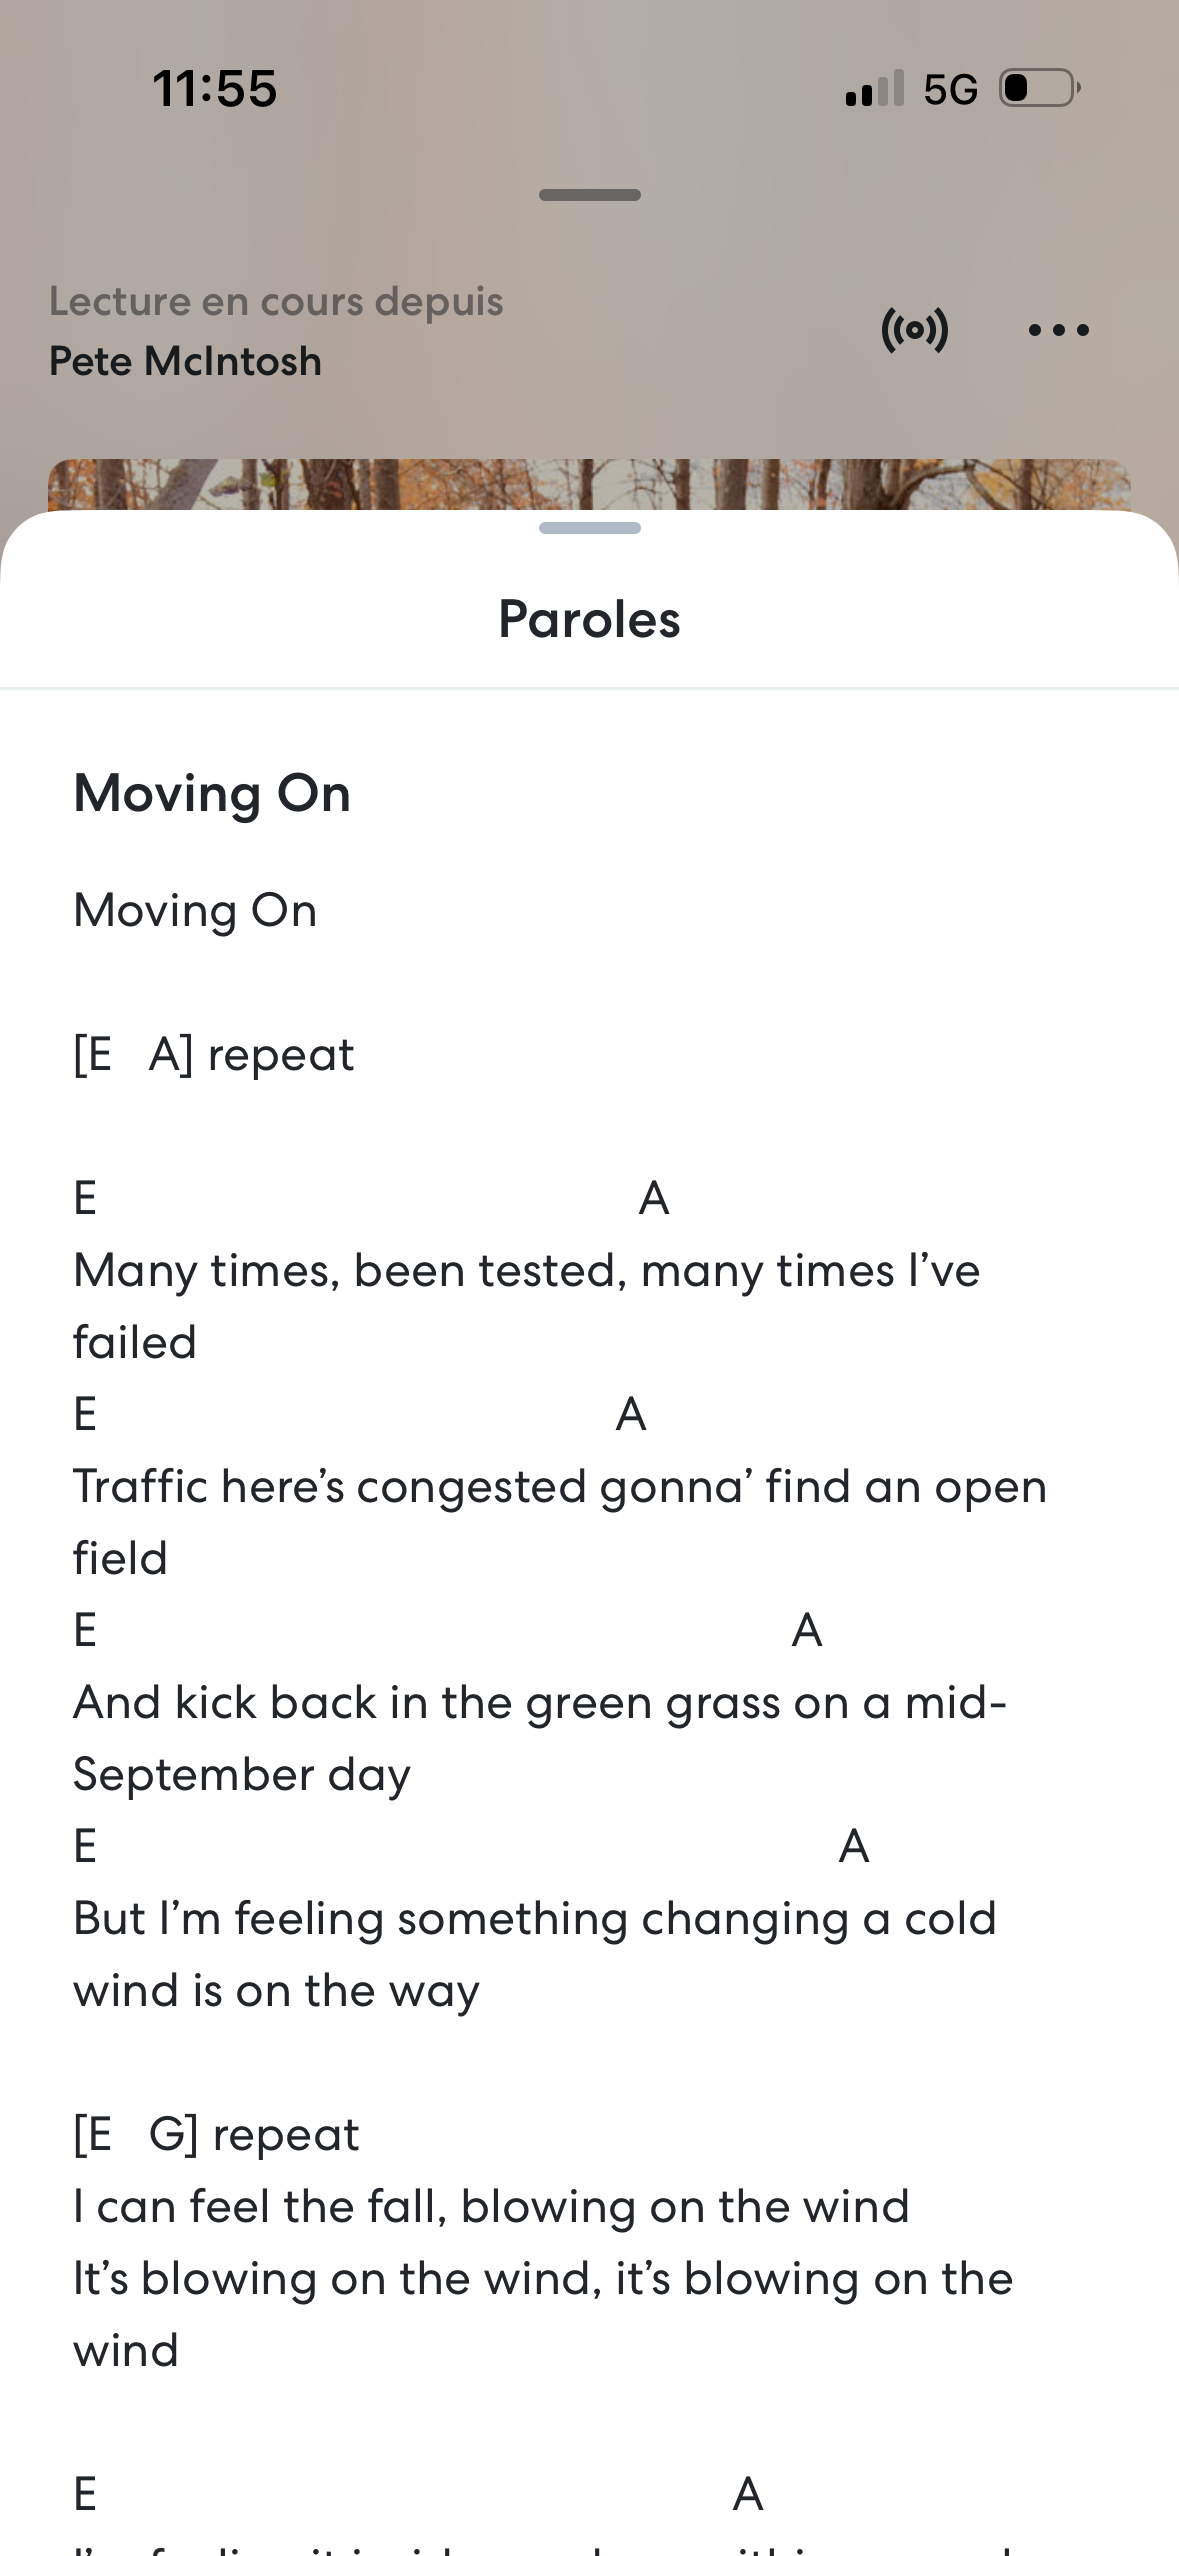This screenshot has height=2556, width=1179.
Task: Tap the cellular signal bars icon
Action: click(872, 88)
